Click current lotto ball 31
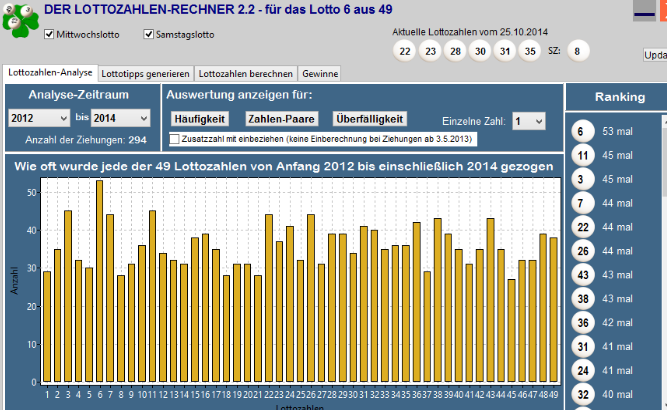This screenshot has width=667, height=410. (505, 51)
